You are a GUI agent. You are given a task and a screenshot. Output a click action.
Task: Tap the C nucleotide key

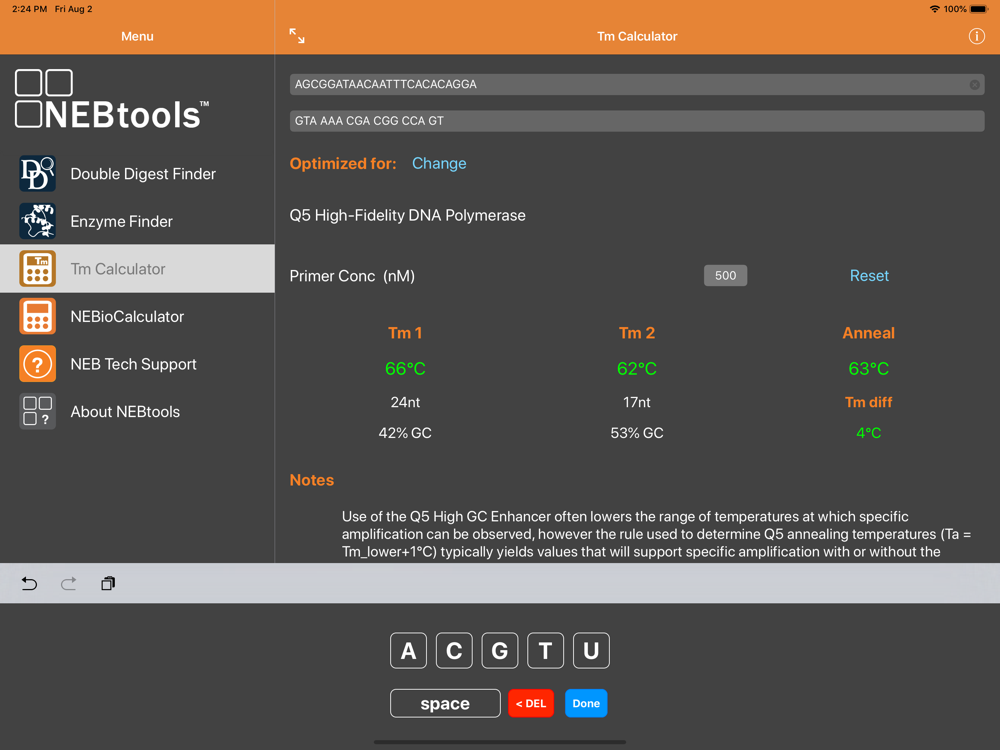coord(454,651)
